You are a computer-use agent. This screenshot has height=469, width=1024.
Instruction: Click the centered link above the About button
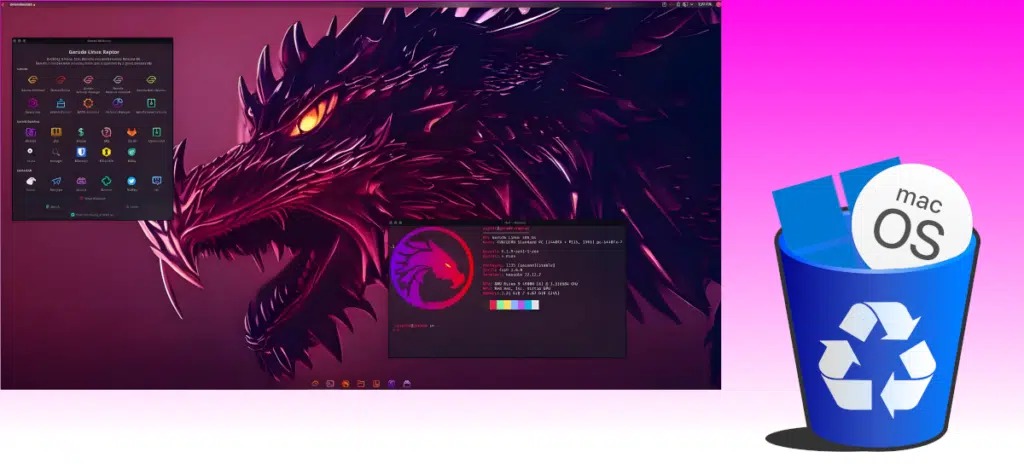point(92,198)
